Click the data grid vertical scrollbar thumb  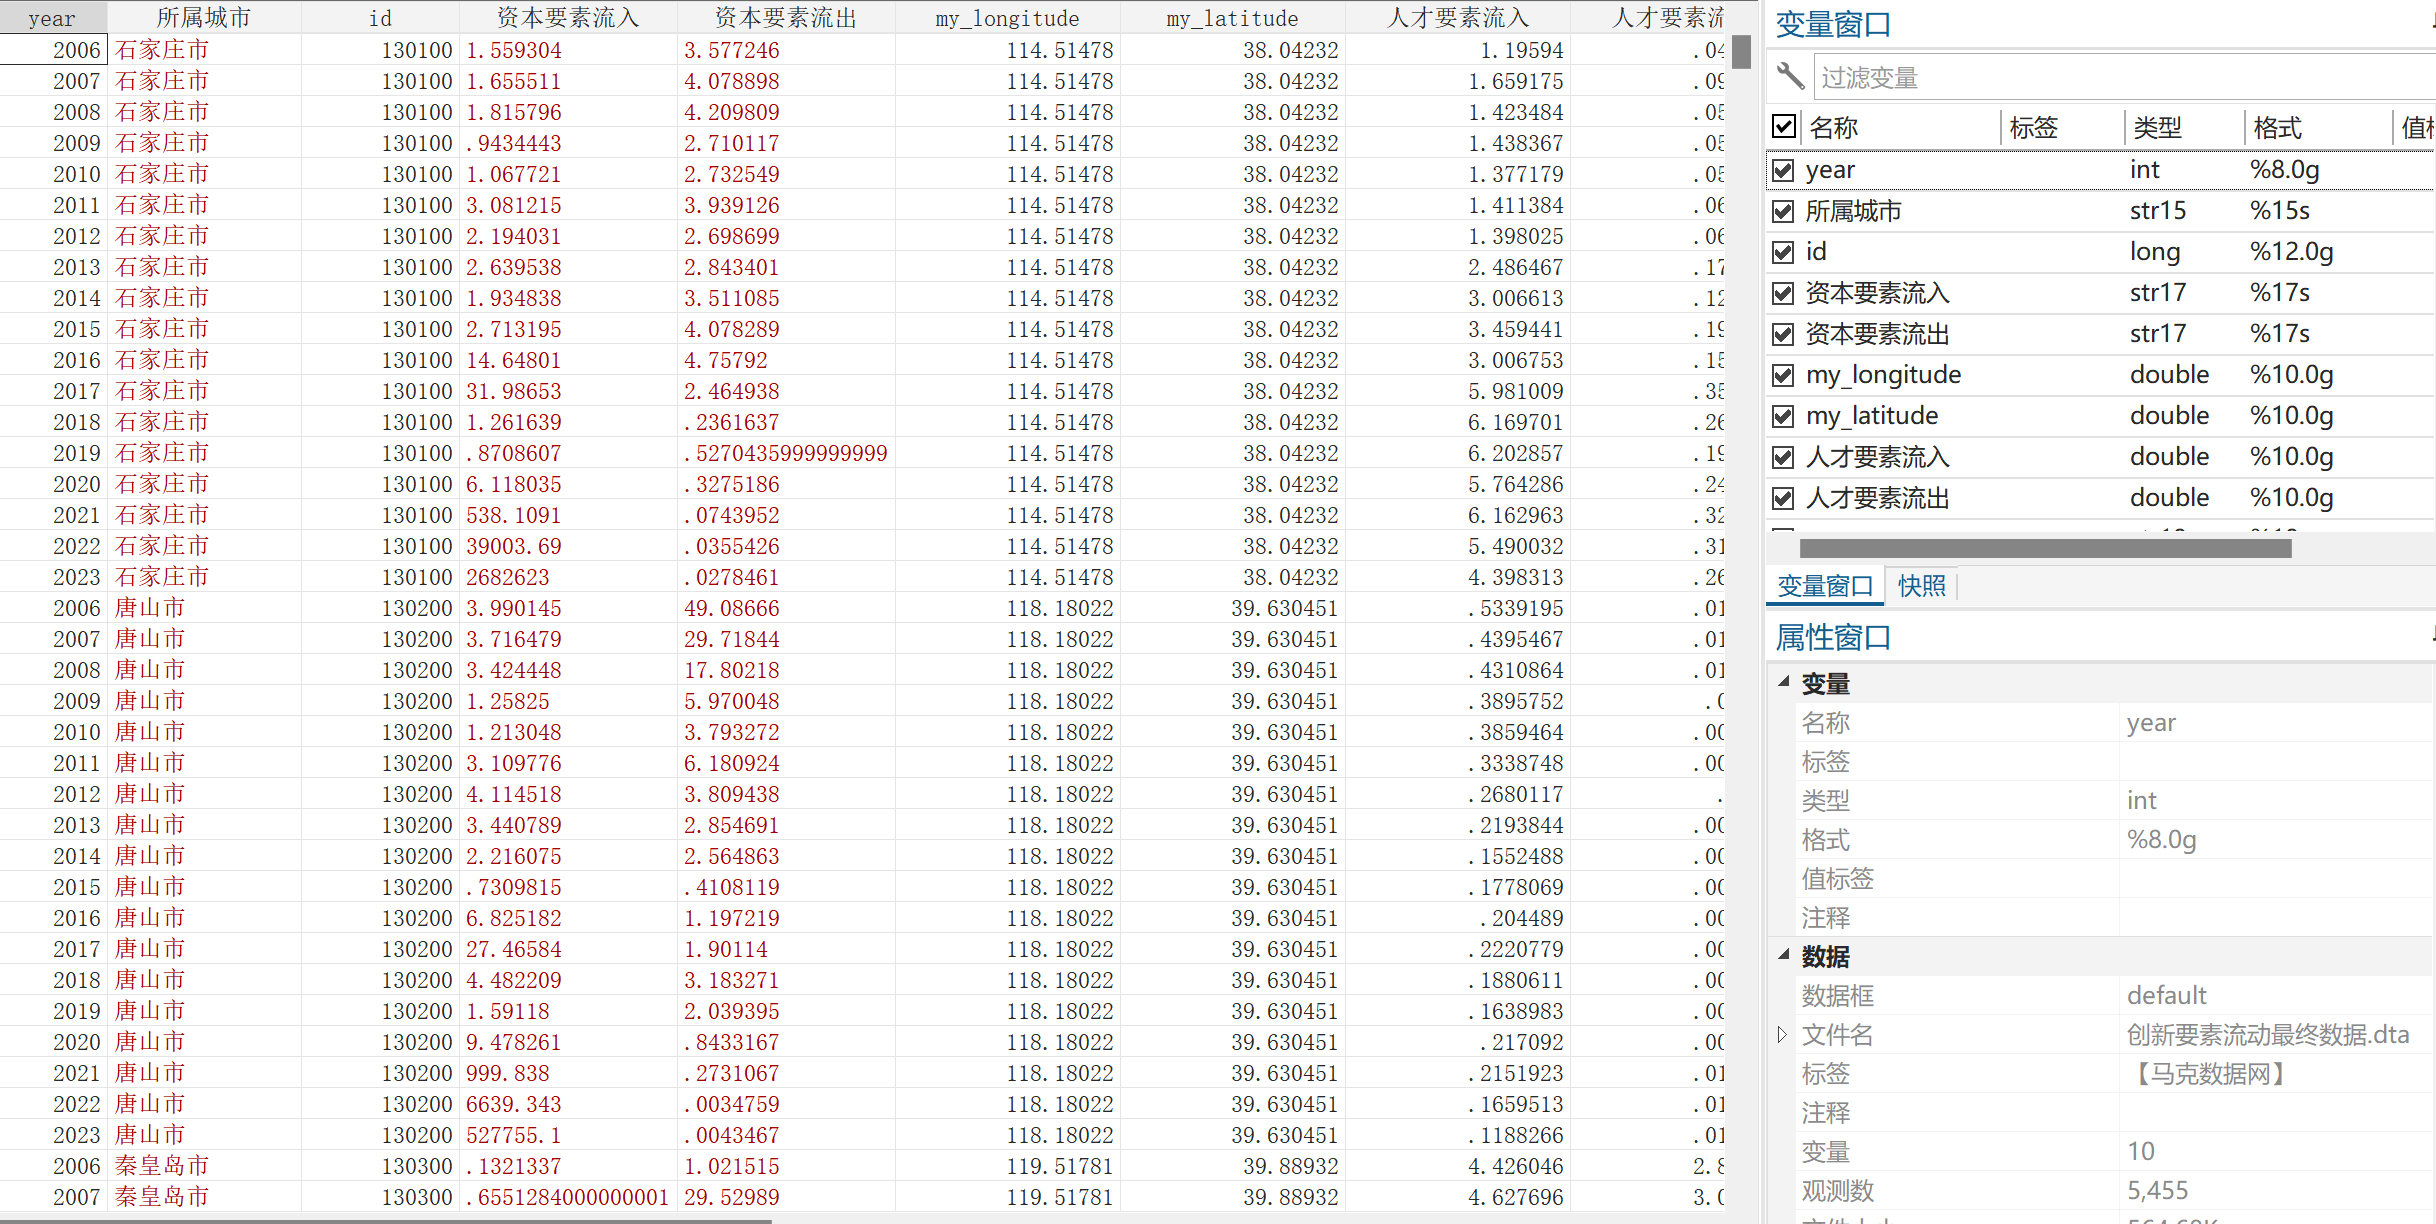tap(1741, 52)
